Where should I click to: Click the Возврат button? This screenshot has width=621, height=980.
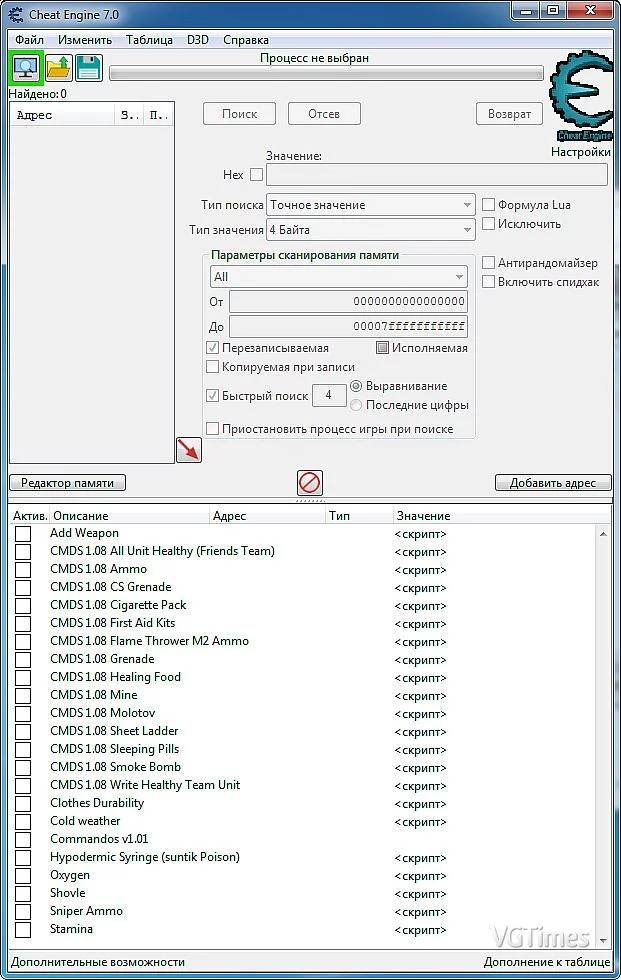(x=509, y=114)
